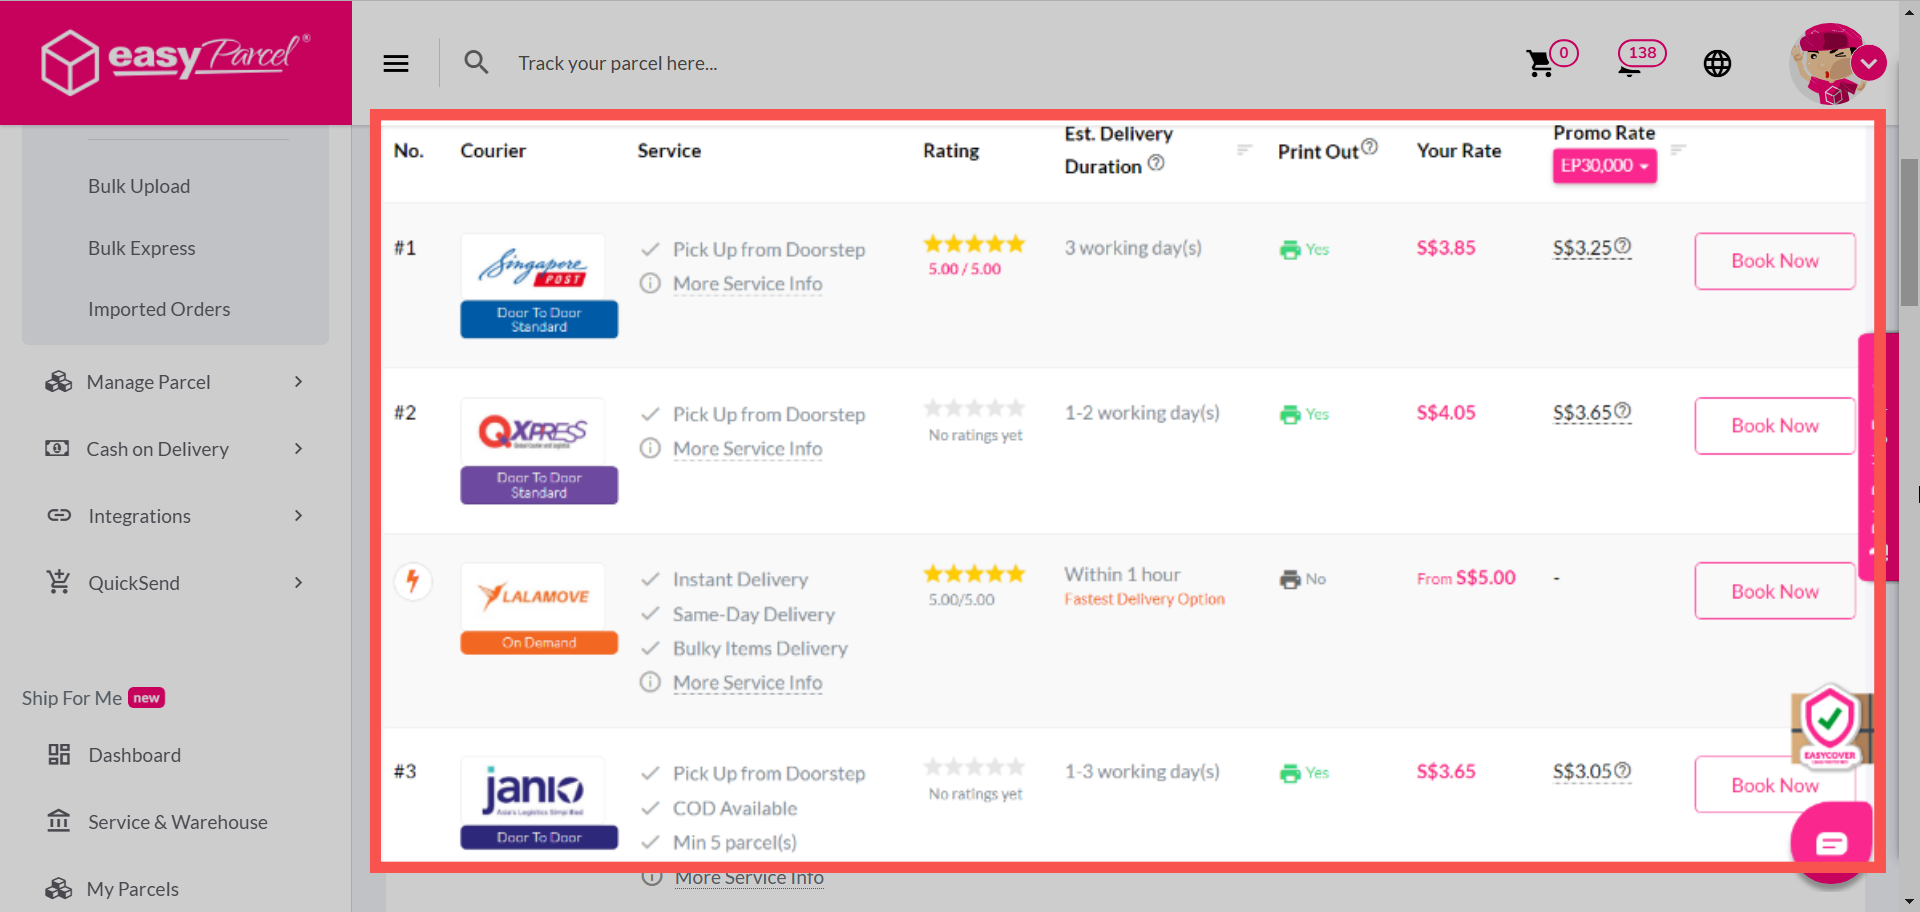1920x912 pixels.
Task: Open Imported Orders menu item
Action: (x=159, y=309)
